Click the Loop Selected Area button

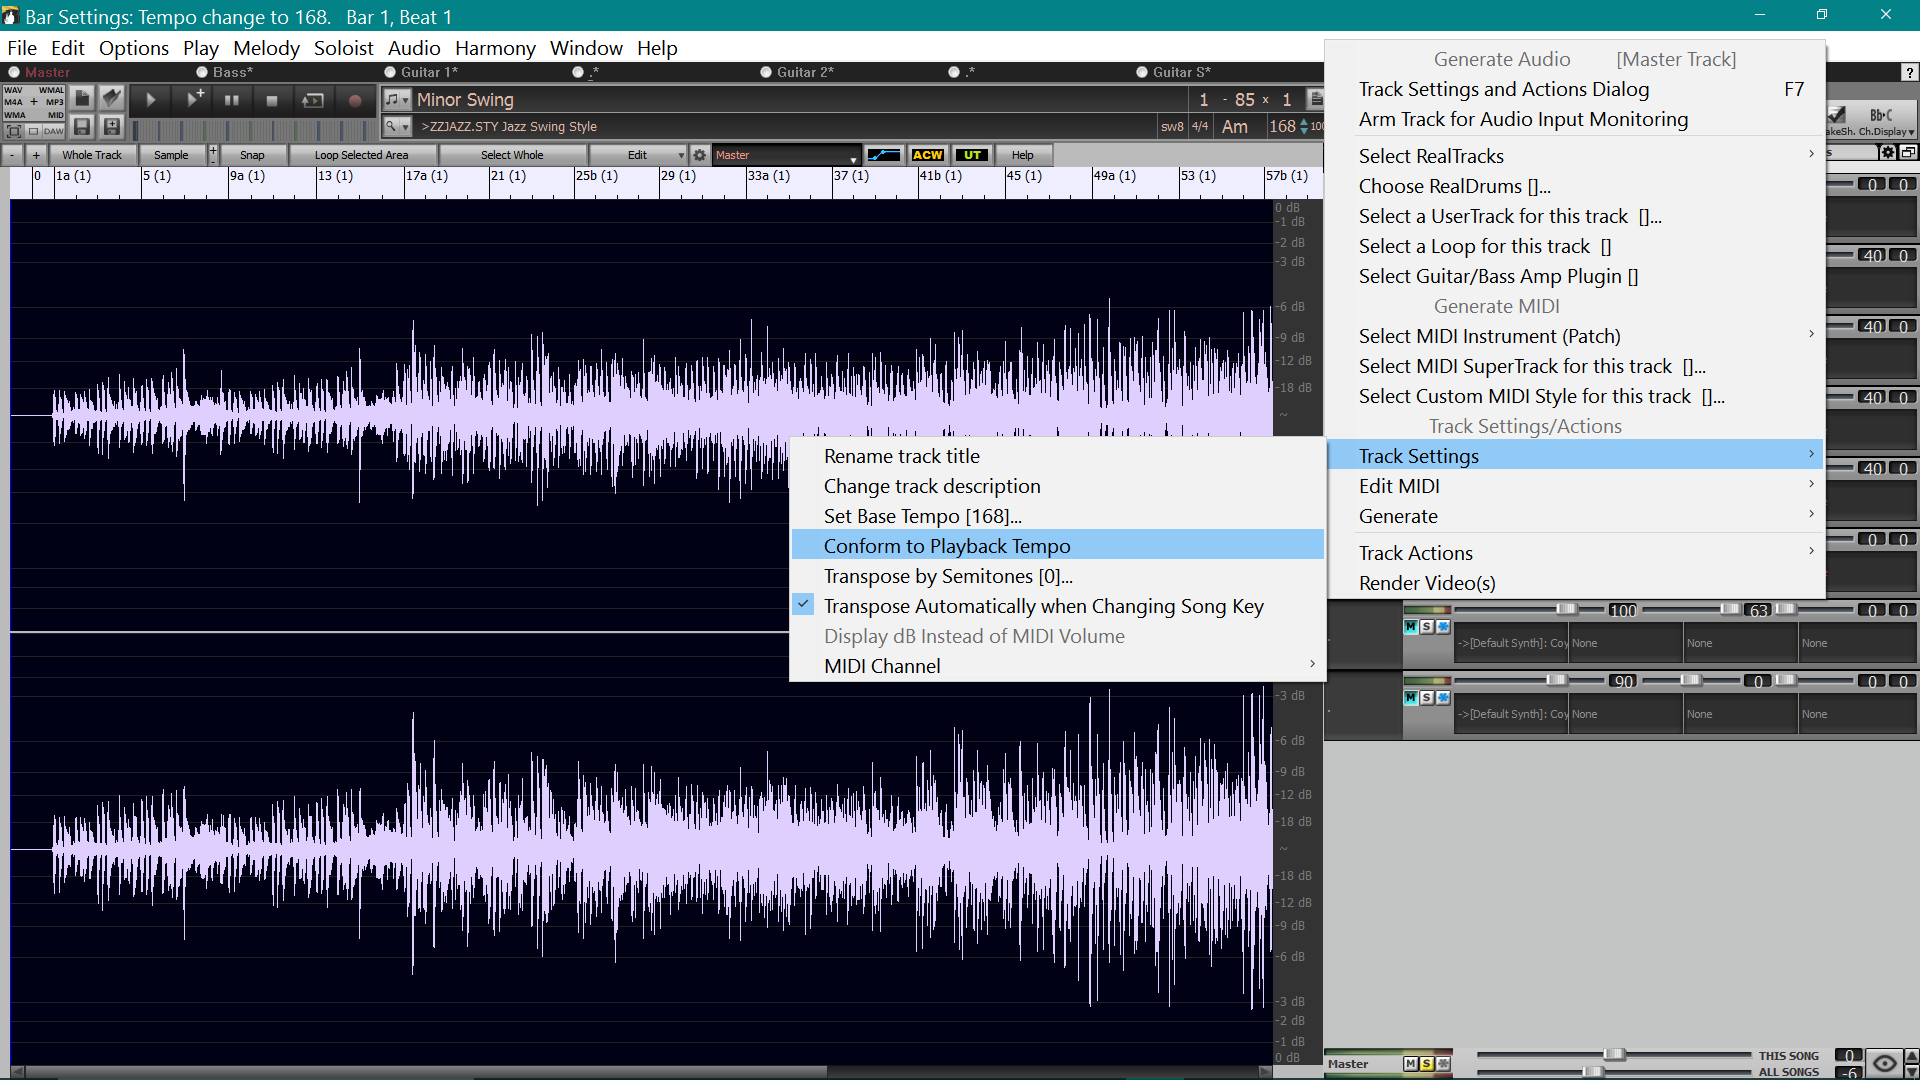(x=361, y=155)
